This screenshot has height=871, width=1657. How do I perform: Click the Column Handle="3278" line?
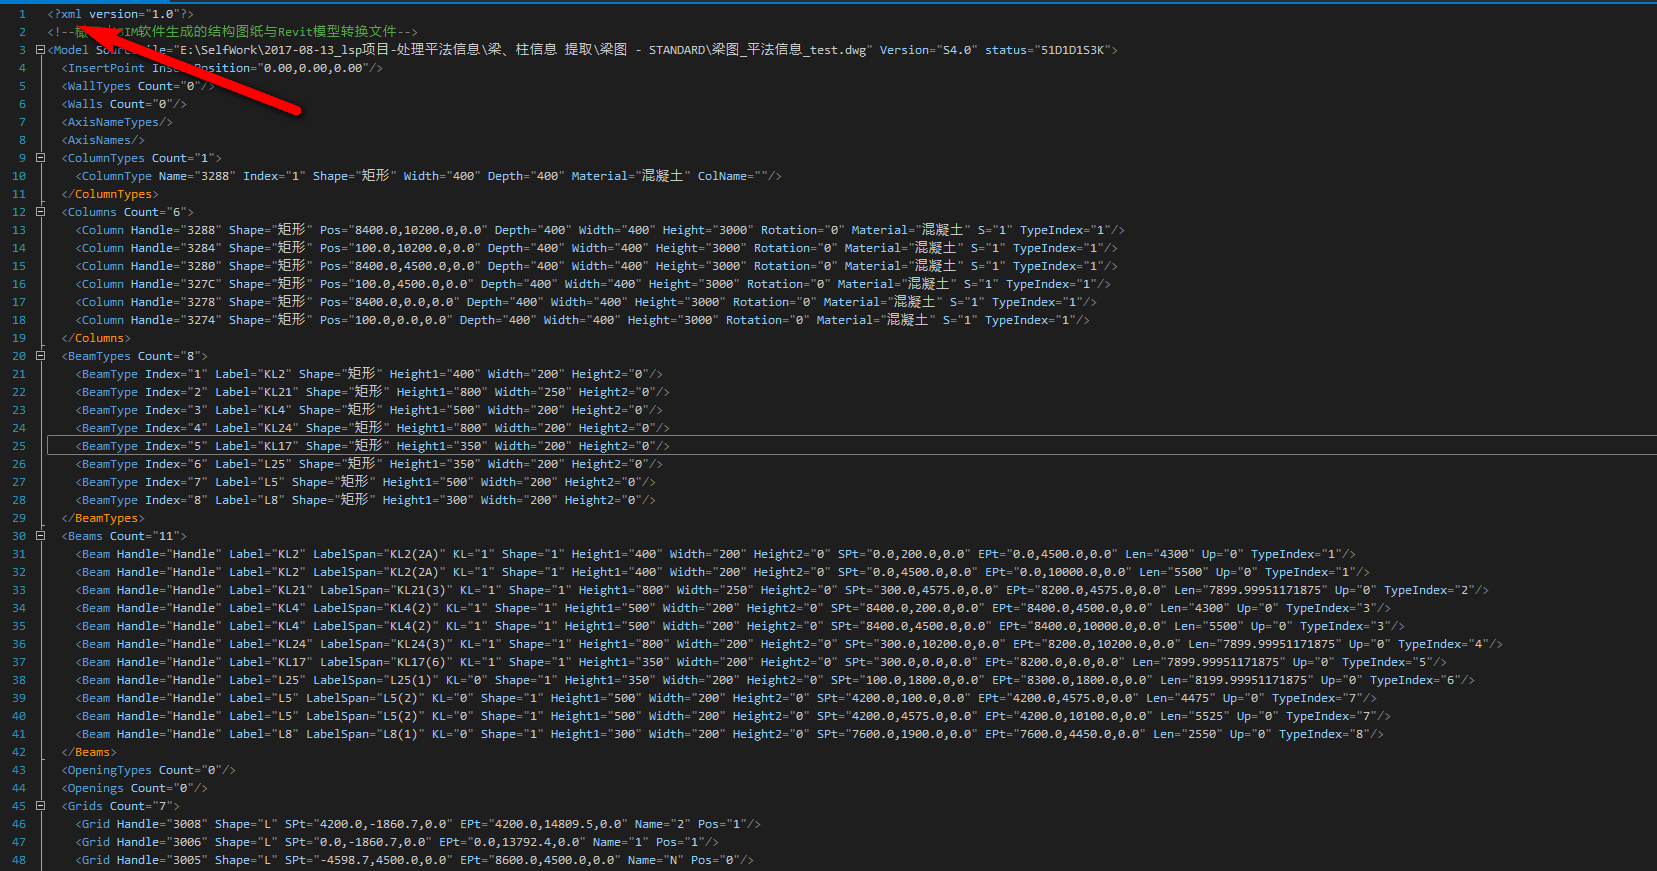point(586,302)
